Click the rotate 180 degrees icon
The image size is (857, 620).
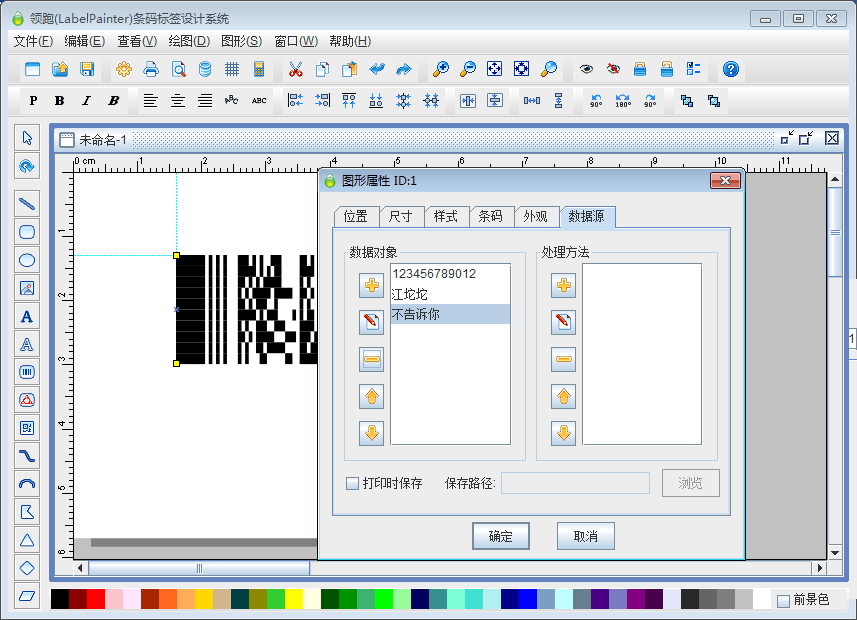(623, 101)
